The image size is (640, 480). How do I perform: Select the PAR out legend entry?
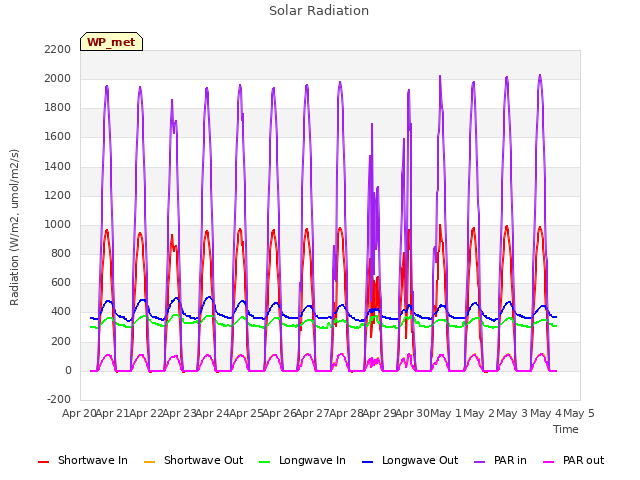point(573,460)
